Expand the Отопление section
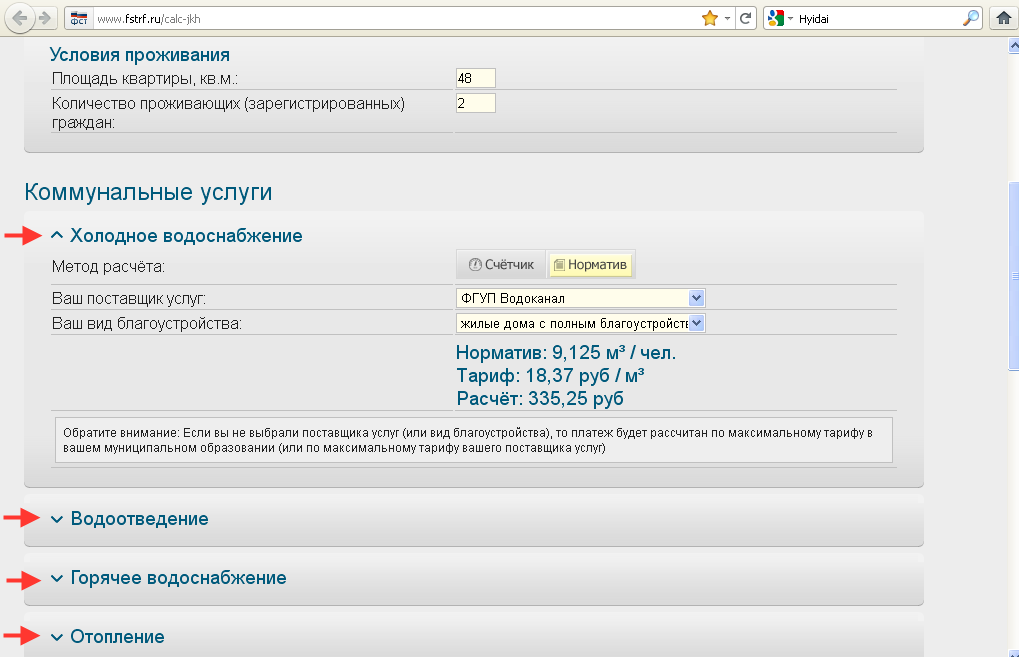 point(107,637)
